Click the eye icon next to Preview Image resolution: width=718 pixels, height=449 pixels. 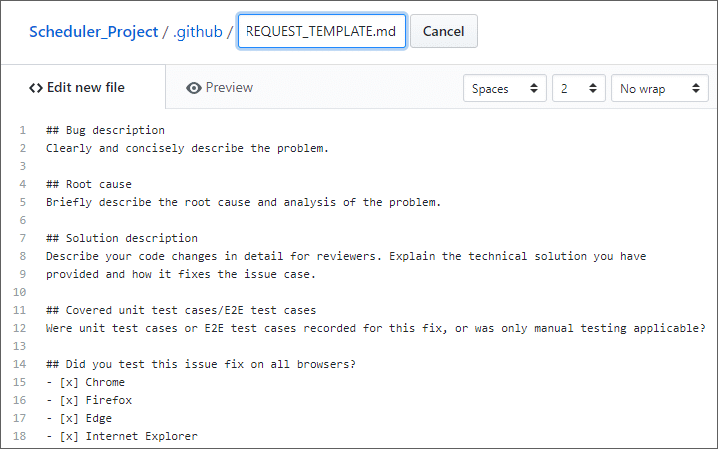point(194,88)
